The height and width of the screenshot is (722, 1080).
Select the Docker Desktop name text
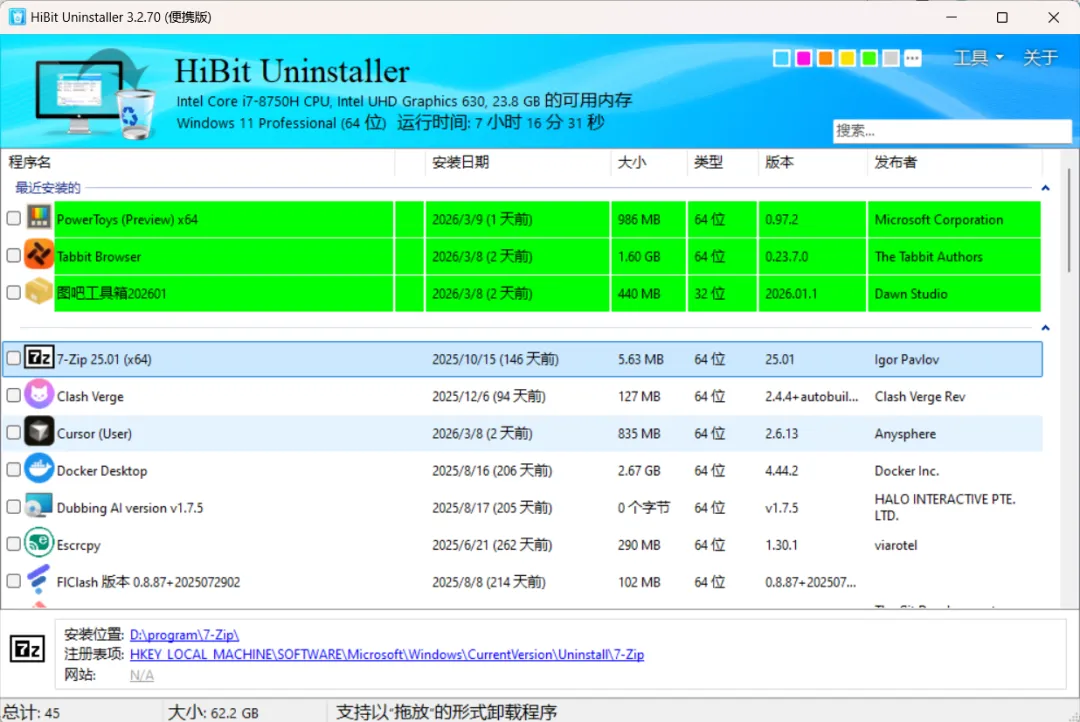click(x=102, y=471)
